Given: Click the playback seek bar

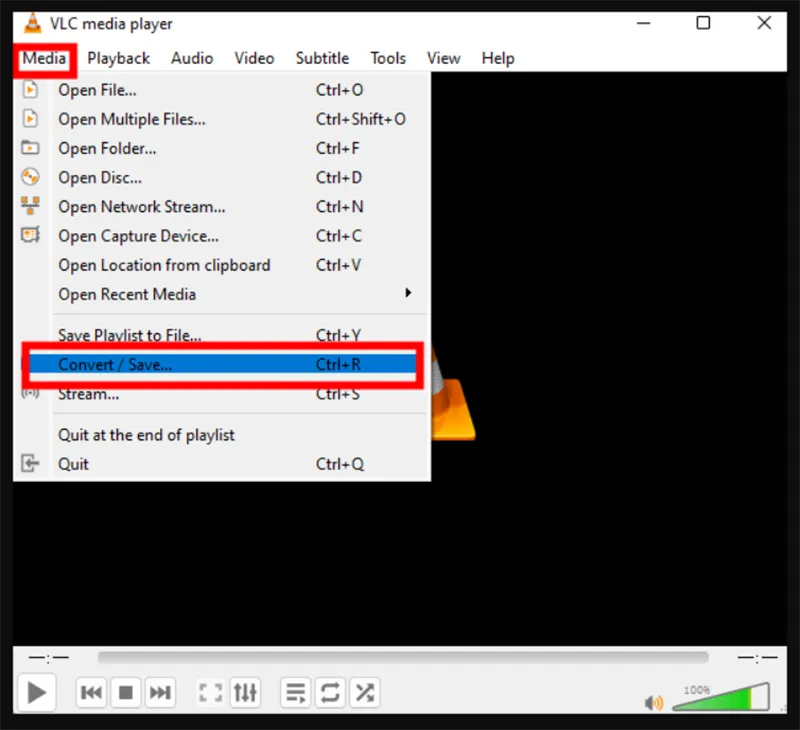Looking at the screenshot, I should [403, 657].
